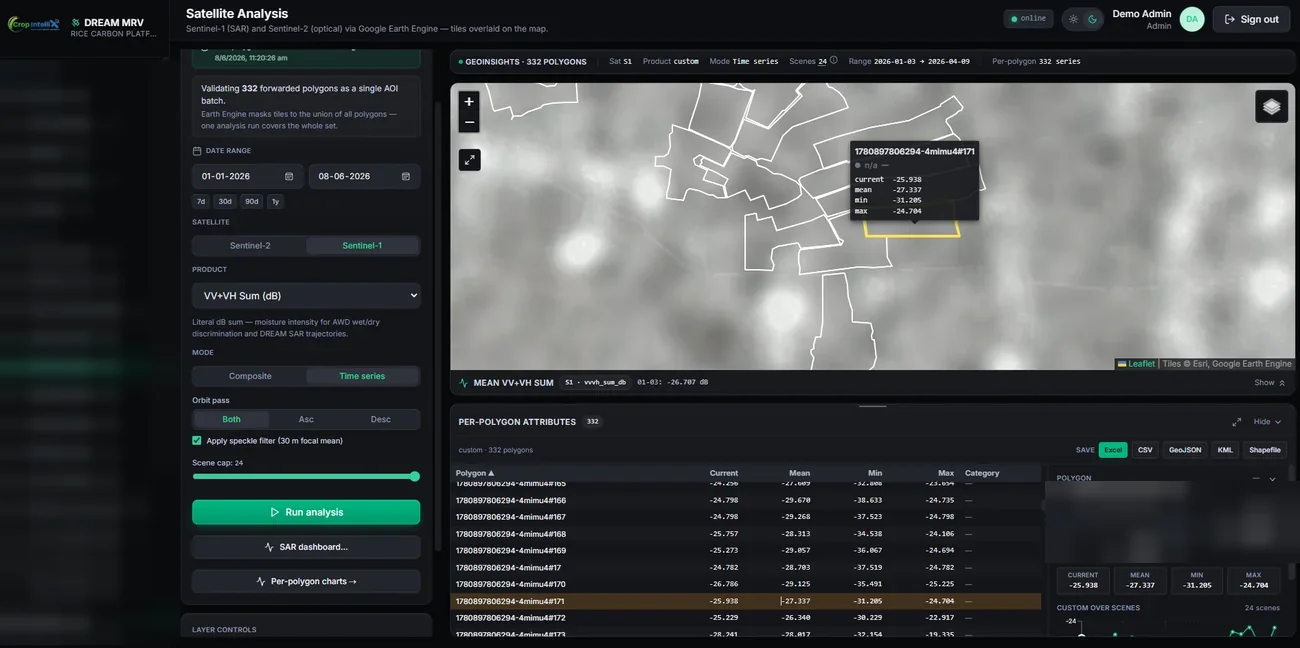Click the mean VV+VH sum chart icon
Screen dimensions: 1300x648
[463, 383]
